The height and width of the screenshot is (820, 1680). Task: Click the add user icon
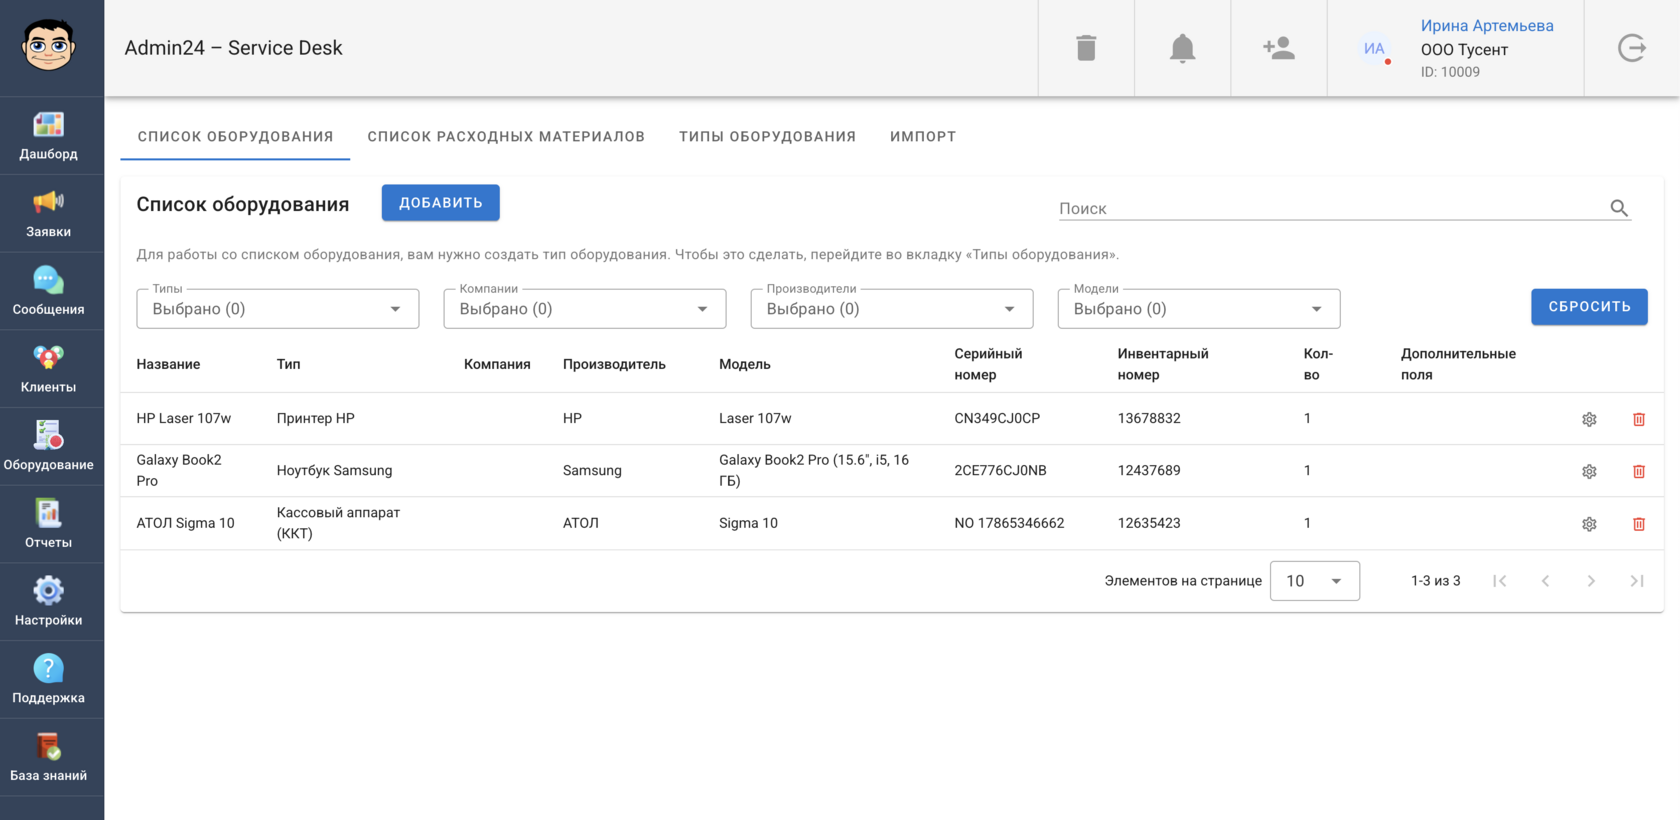(x=1278, y=48)
